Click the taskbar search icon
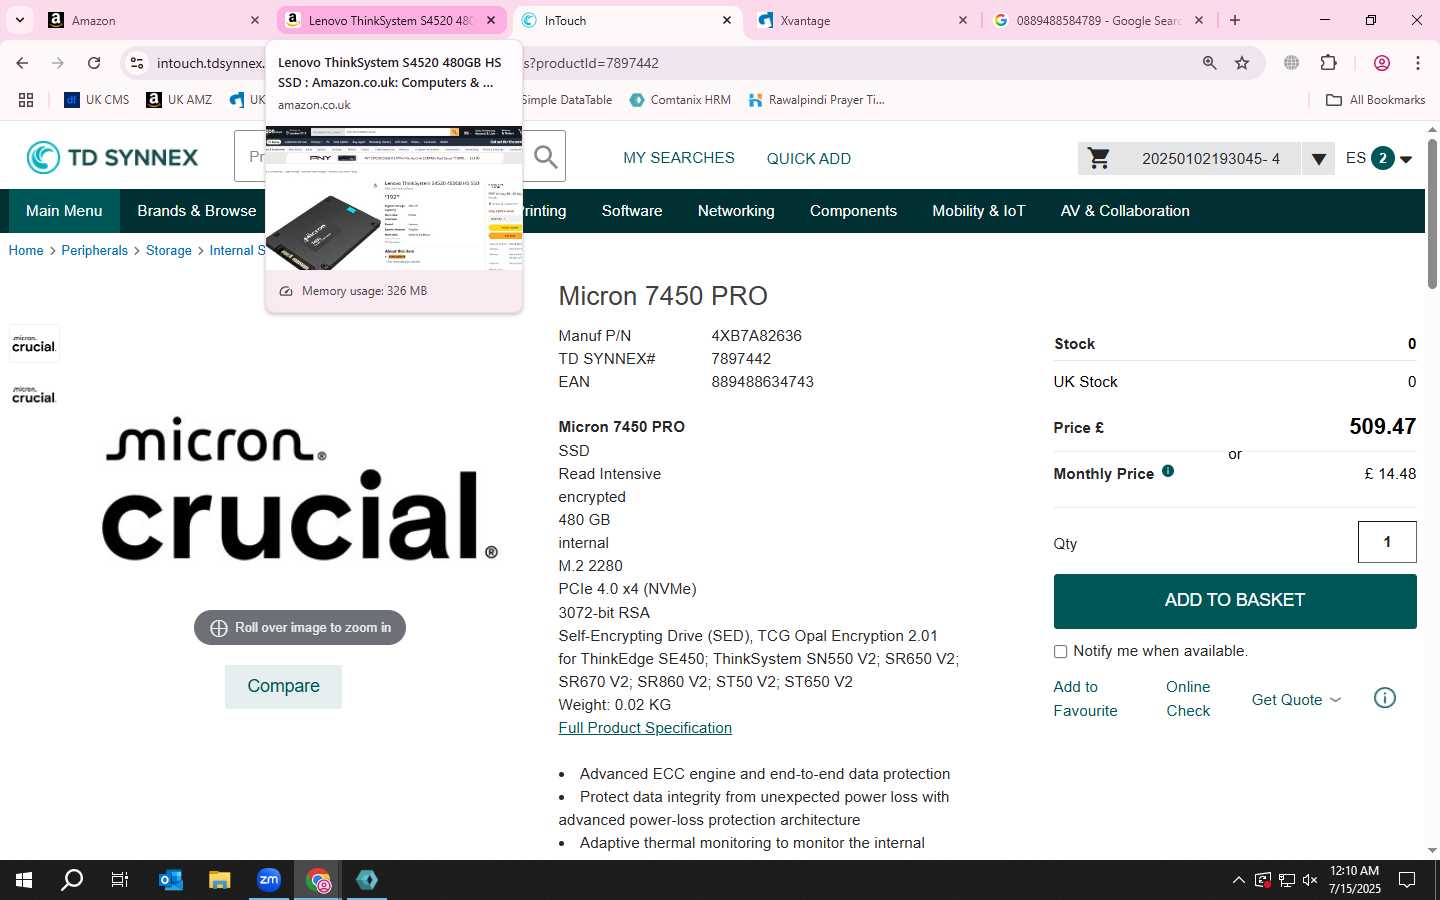Image resolution: width=1440 pixels, height=900 pixels. point(72,880)
